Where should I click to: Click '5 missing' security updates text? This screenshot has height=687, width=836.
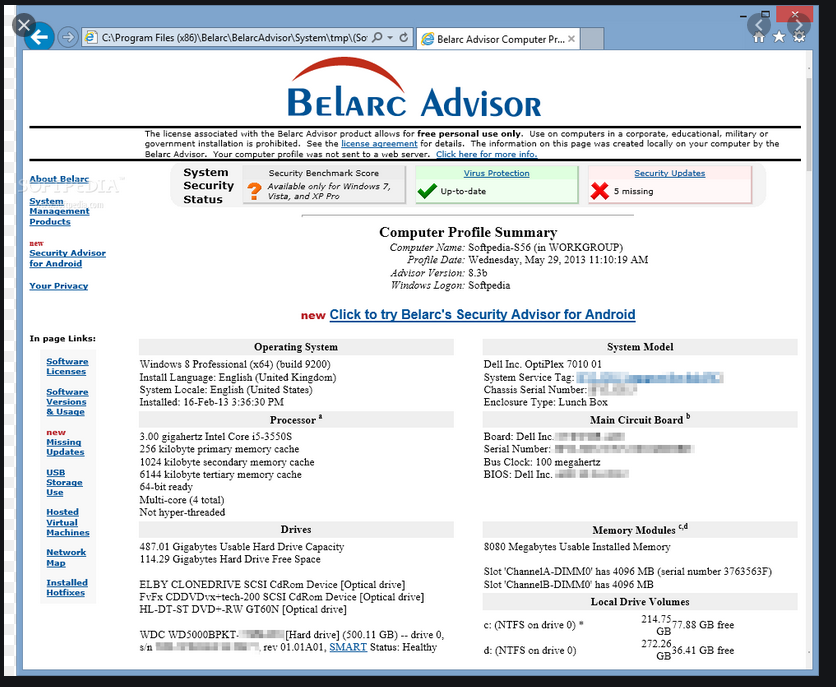[x=633, y=191]
